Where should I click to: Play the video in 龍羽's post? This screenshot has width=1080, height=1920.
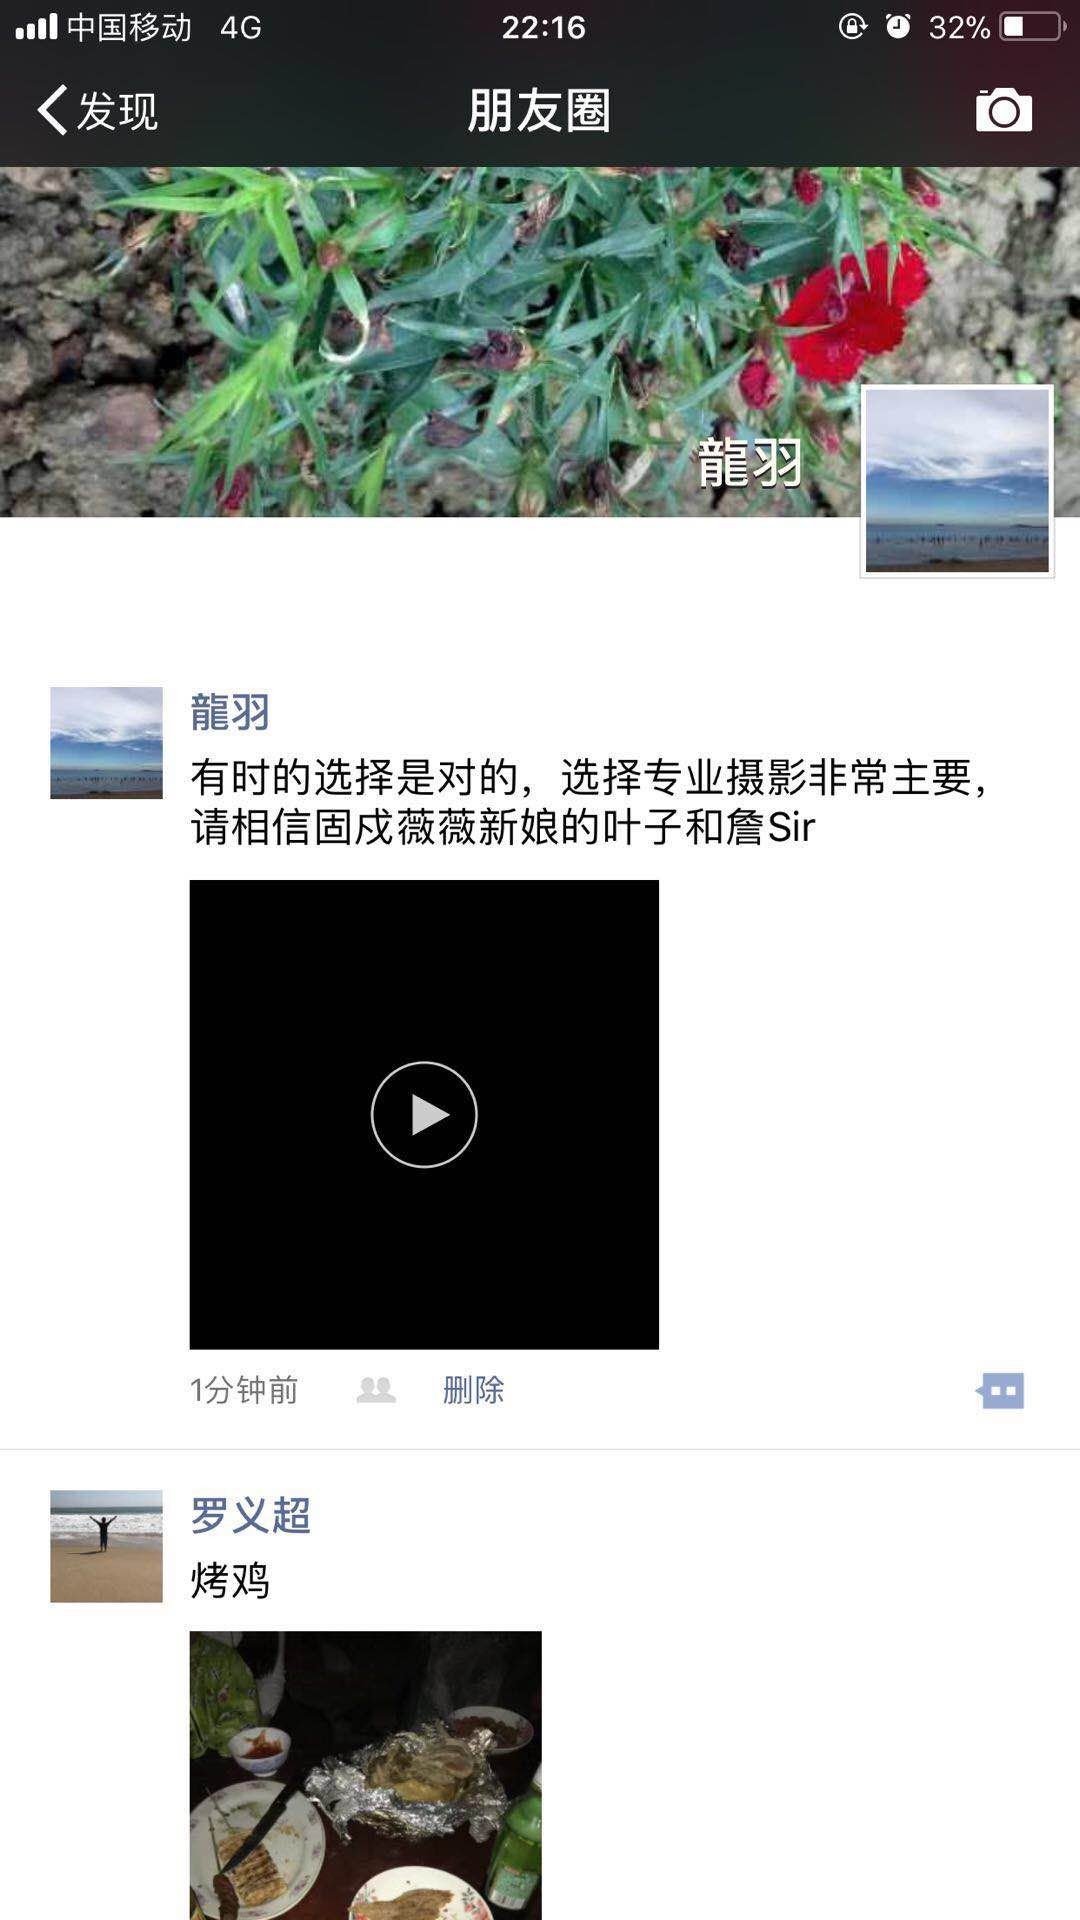point(424,1114)
